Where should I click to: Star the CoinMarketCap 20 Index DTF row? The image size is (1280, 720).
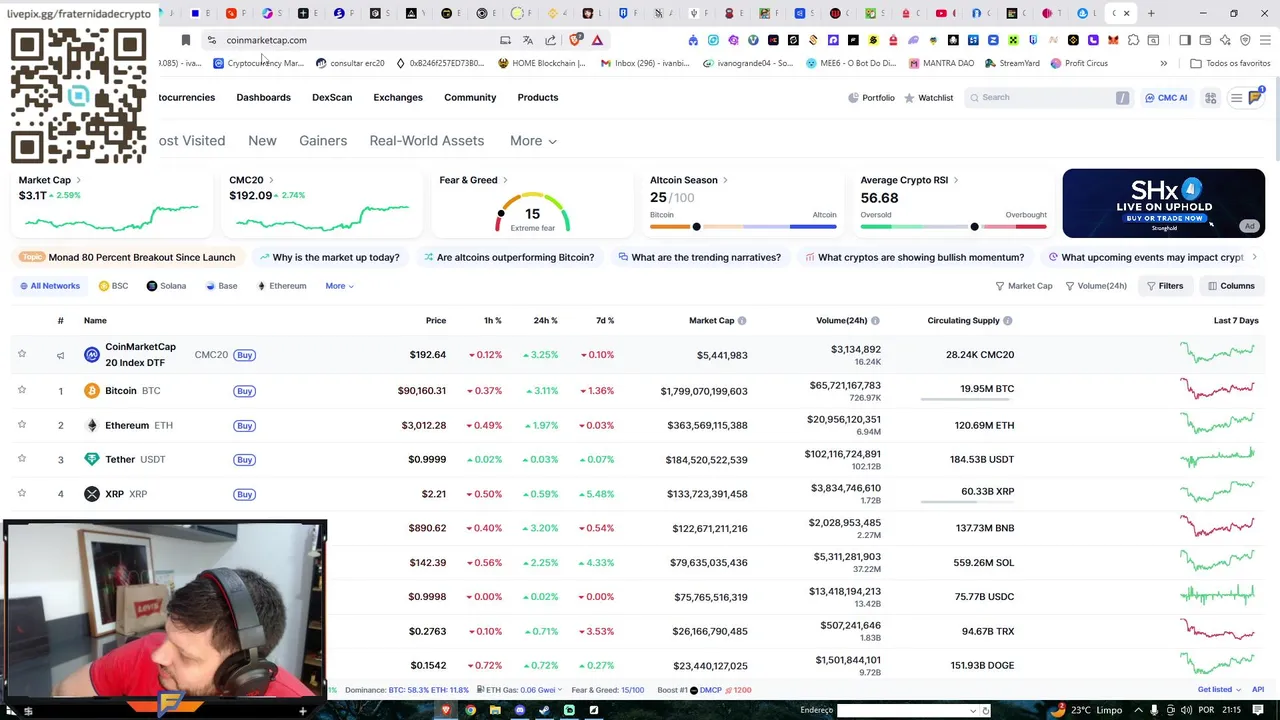22,354
